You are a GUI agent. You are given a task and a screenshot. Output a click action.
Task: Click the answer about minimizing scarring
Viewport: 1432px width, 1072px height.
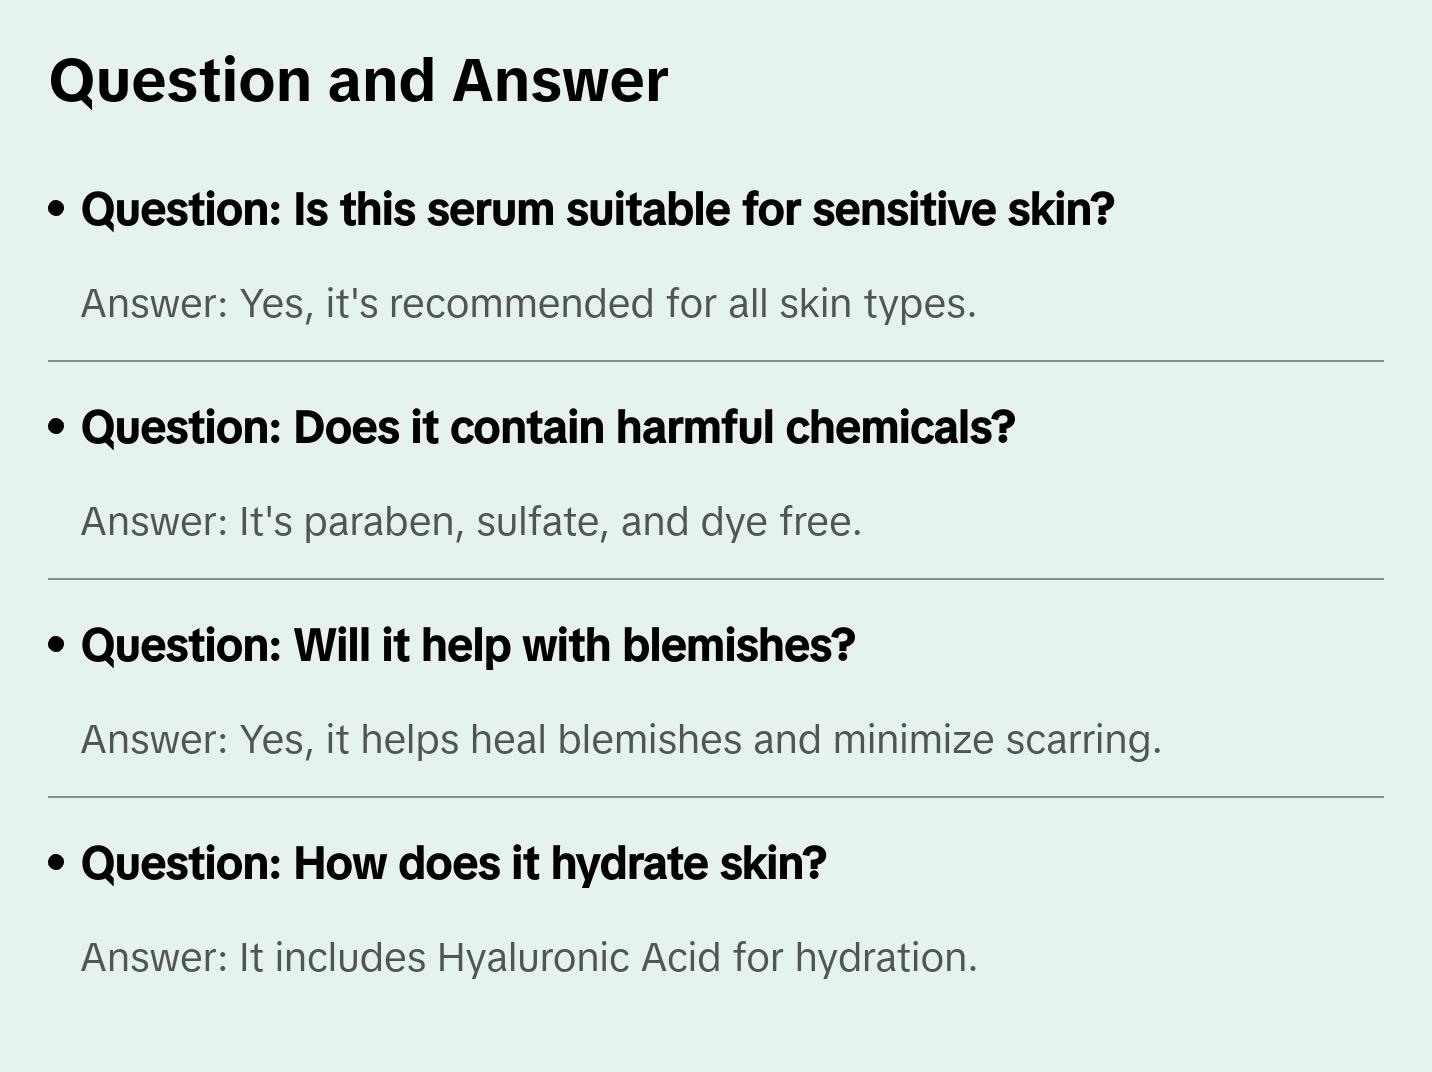coord(621,740)
